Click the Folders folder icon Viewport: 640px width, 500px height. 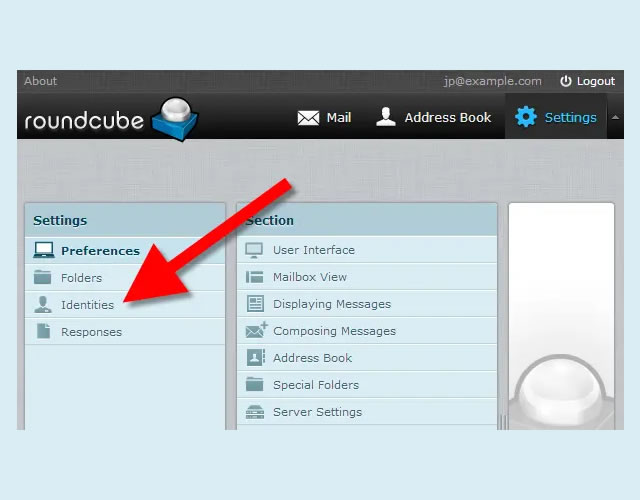click(x=43, y=278)
